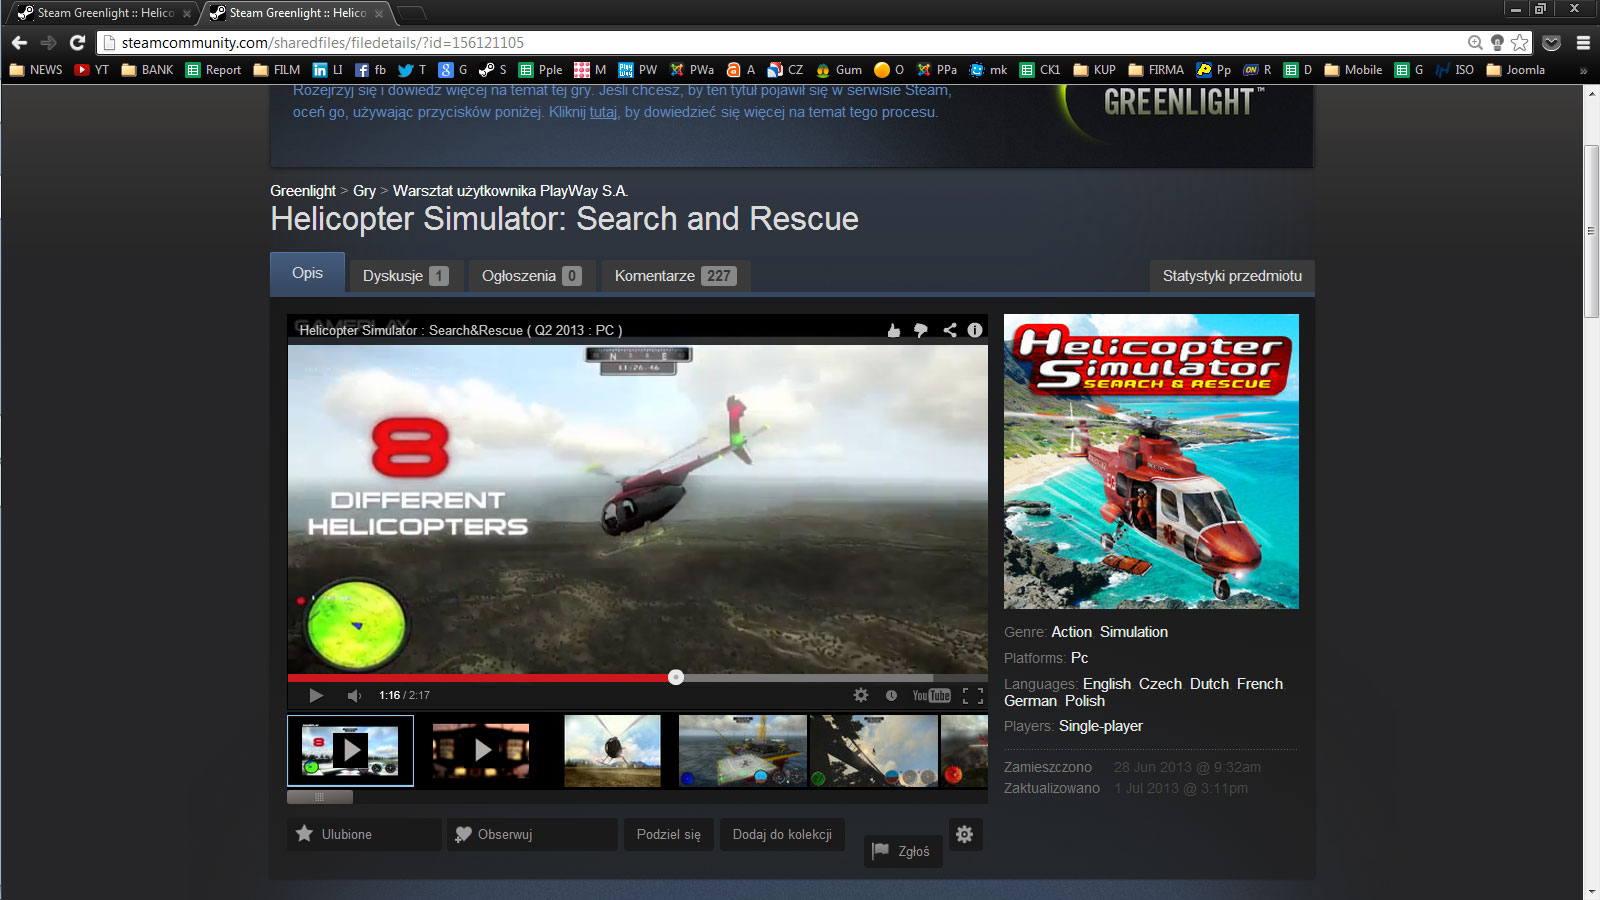Image resolution: width=1600 pixels, height=900 pixels.
Task: Bookmark page with the star icon
Action: pos(1520,42)
